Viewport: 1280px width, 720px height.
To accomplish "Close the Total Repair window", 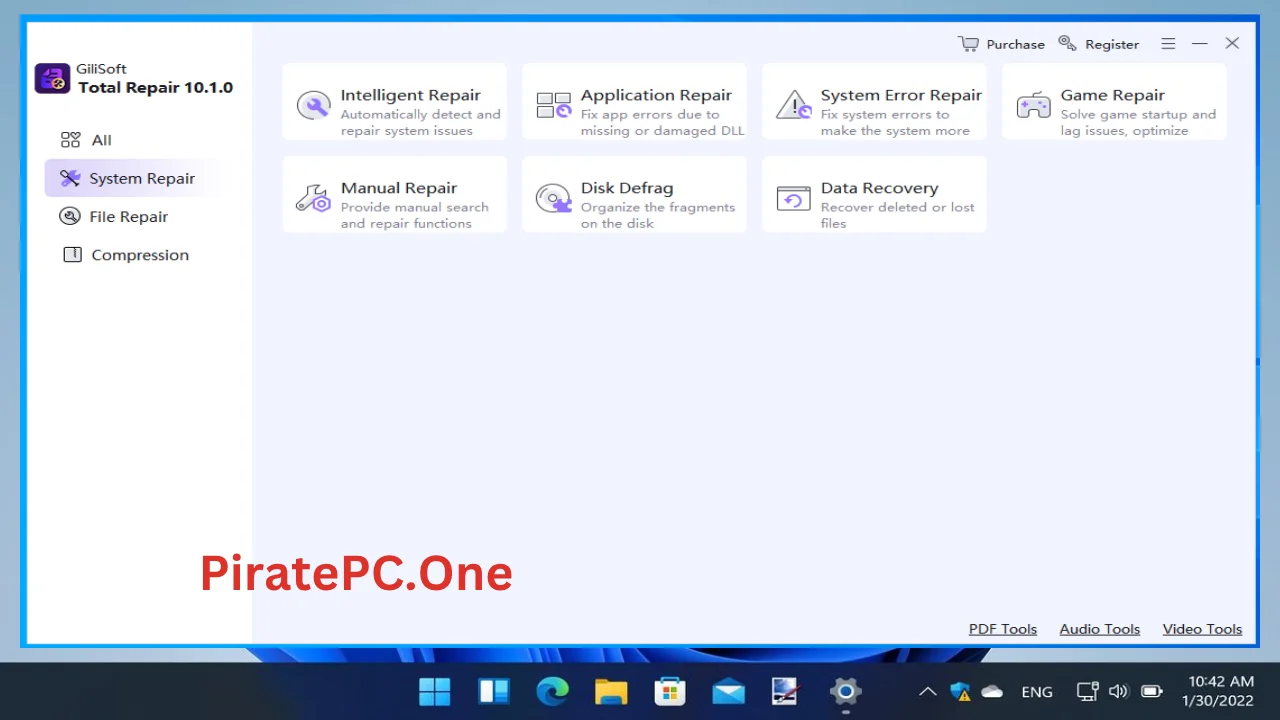I will 1232,43.
